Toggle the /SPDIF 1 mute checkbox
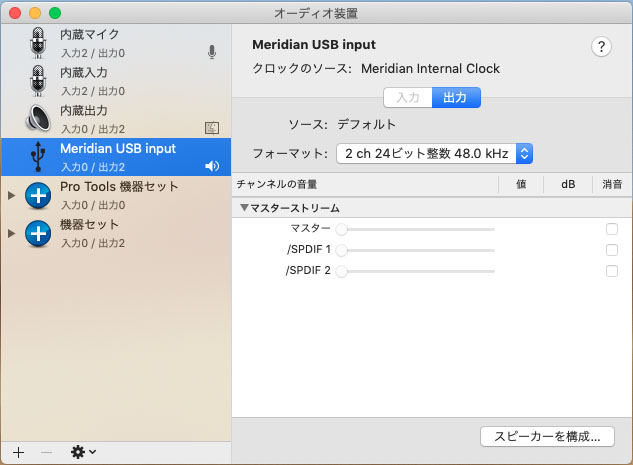 tap(612, 250)
